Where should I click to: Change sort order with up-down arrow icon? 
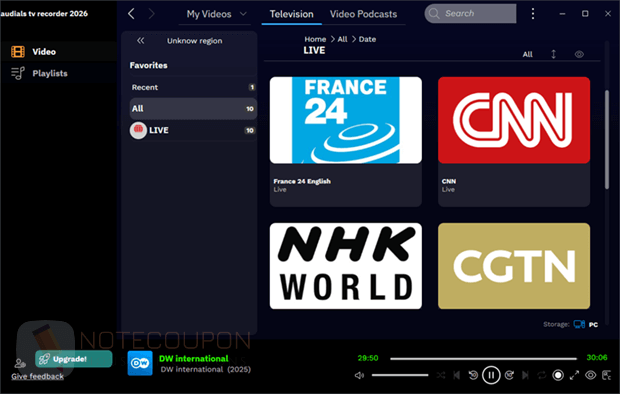pyautogui.click(x=553, y=54)
